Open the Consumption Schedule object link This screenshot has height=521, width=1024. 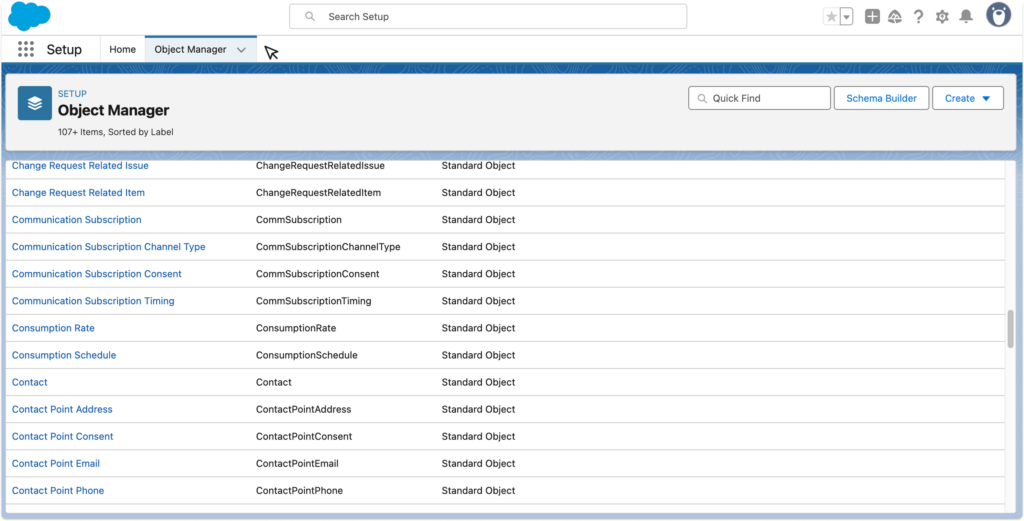(x=64, y=355)
